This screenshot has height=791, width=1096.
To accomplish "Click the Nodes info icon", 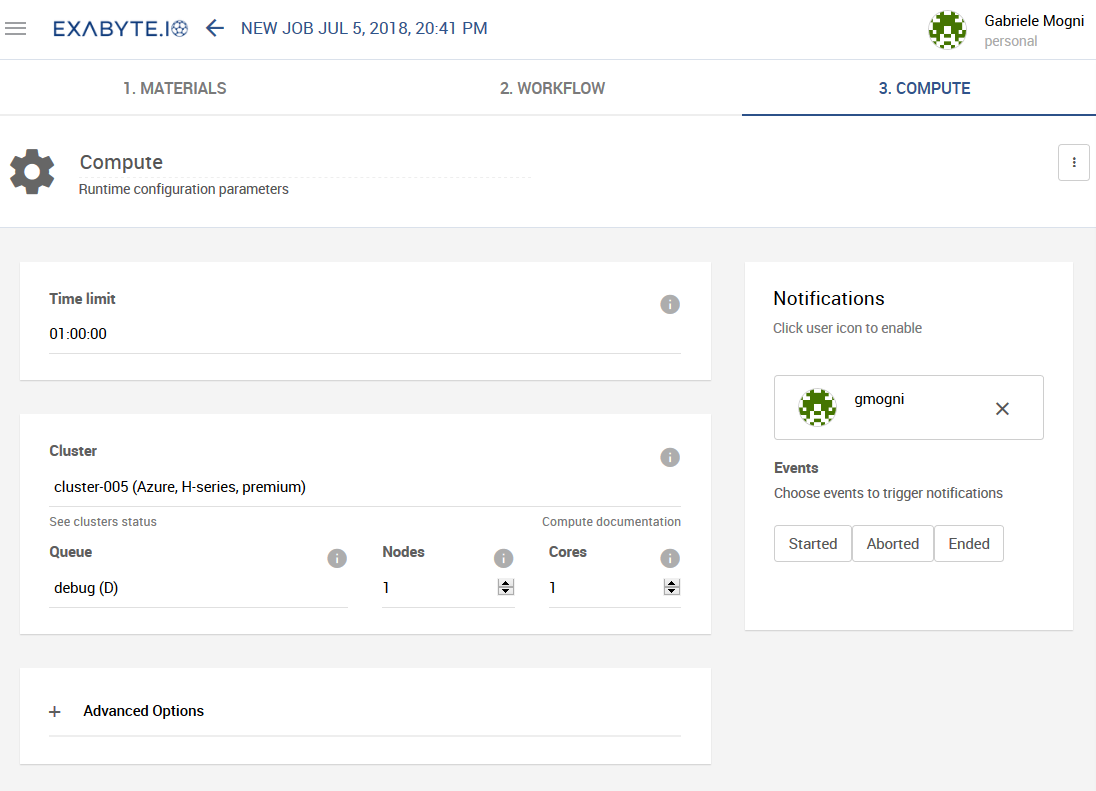I will point(504,558).
